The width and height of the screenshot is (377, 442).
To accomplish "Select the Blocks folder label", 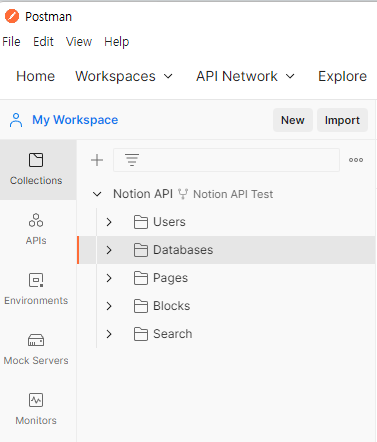I will (172, 306).
